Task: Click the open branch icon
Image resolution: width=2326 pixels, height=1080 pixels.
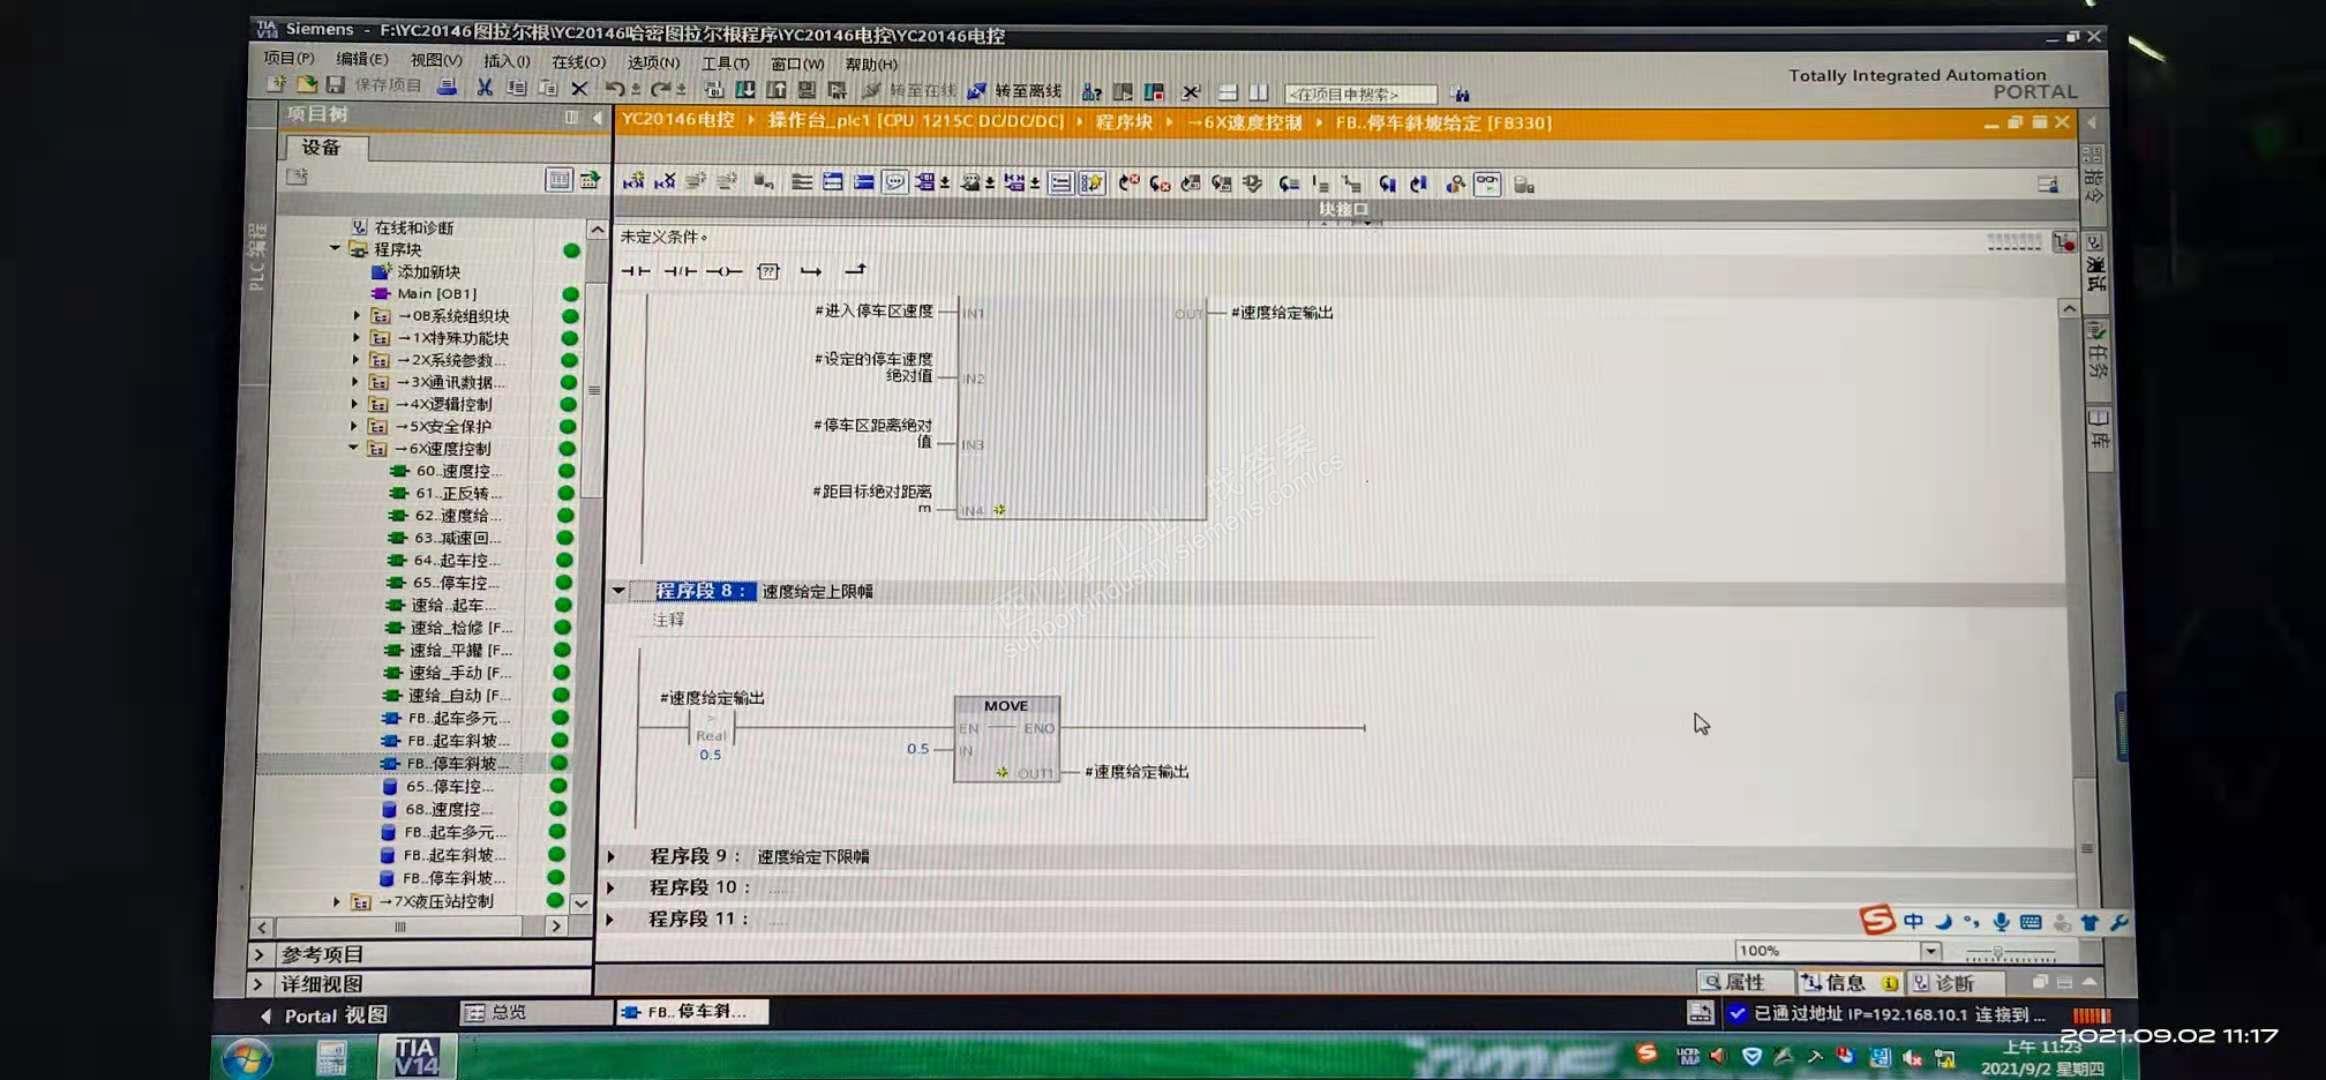Action: coord(811,271)
